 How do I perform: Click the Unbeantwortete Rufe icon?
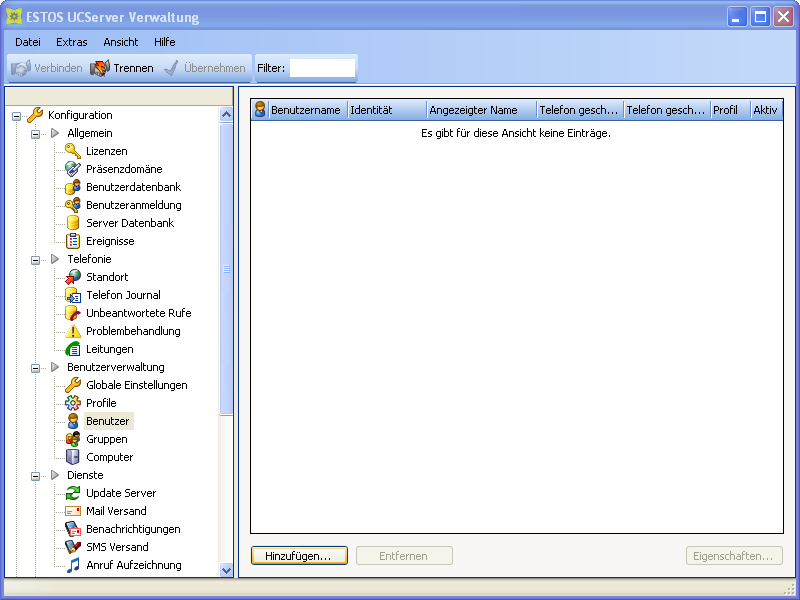(73, 313)
